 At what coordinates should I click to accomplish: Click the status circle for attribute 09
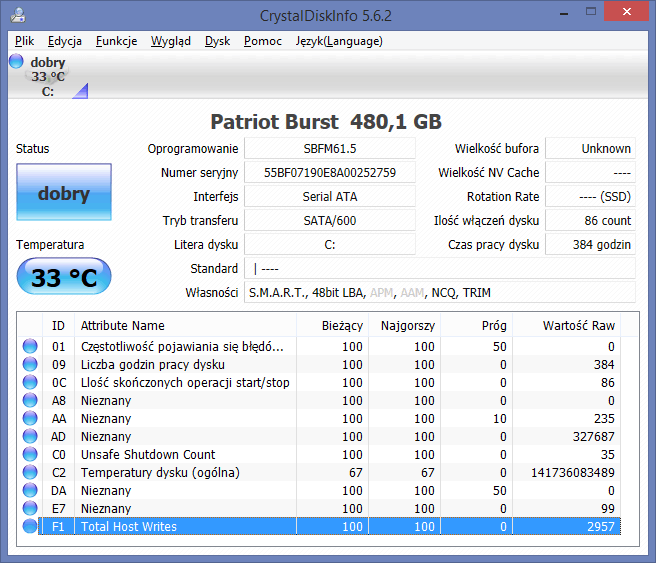(30, 364)
